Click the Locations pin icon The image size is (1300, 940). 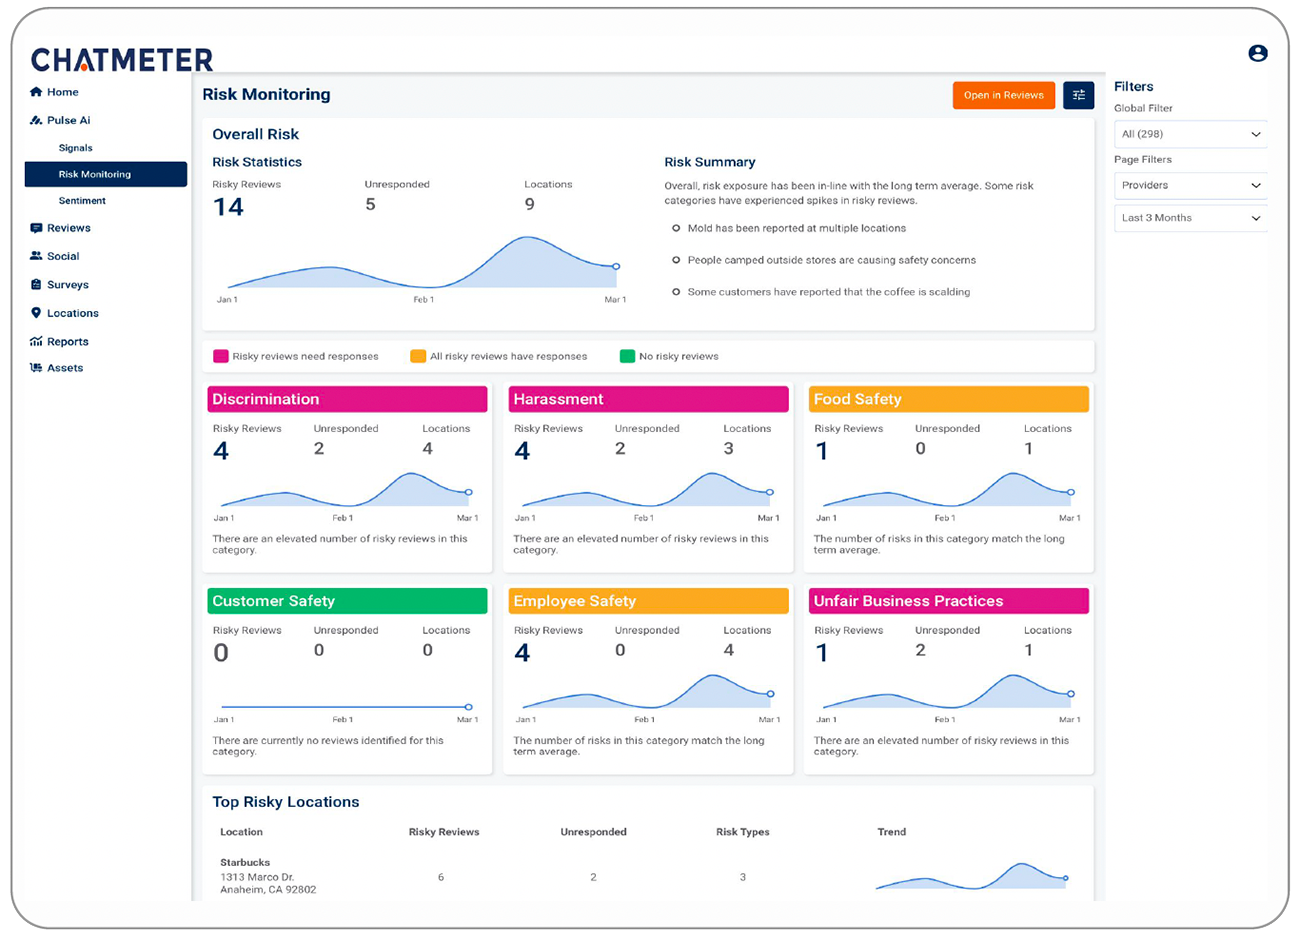pos(36,313)
